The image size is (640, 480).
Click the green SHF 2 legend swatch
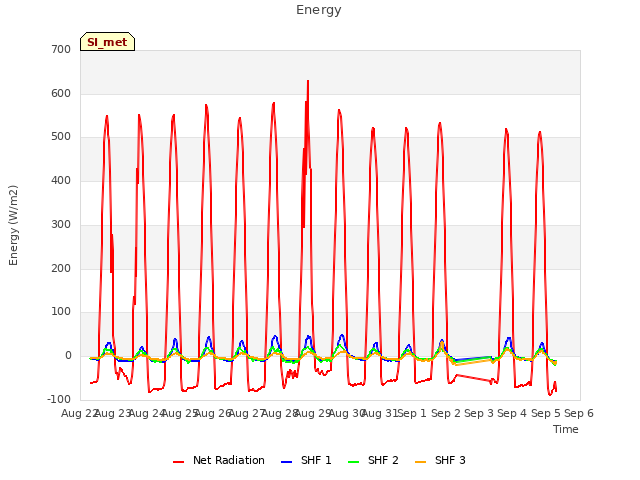[x=354, y=462]
